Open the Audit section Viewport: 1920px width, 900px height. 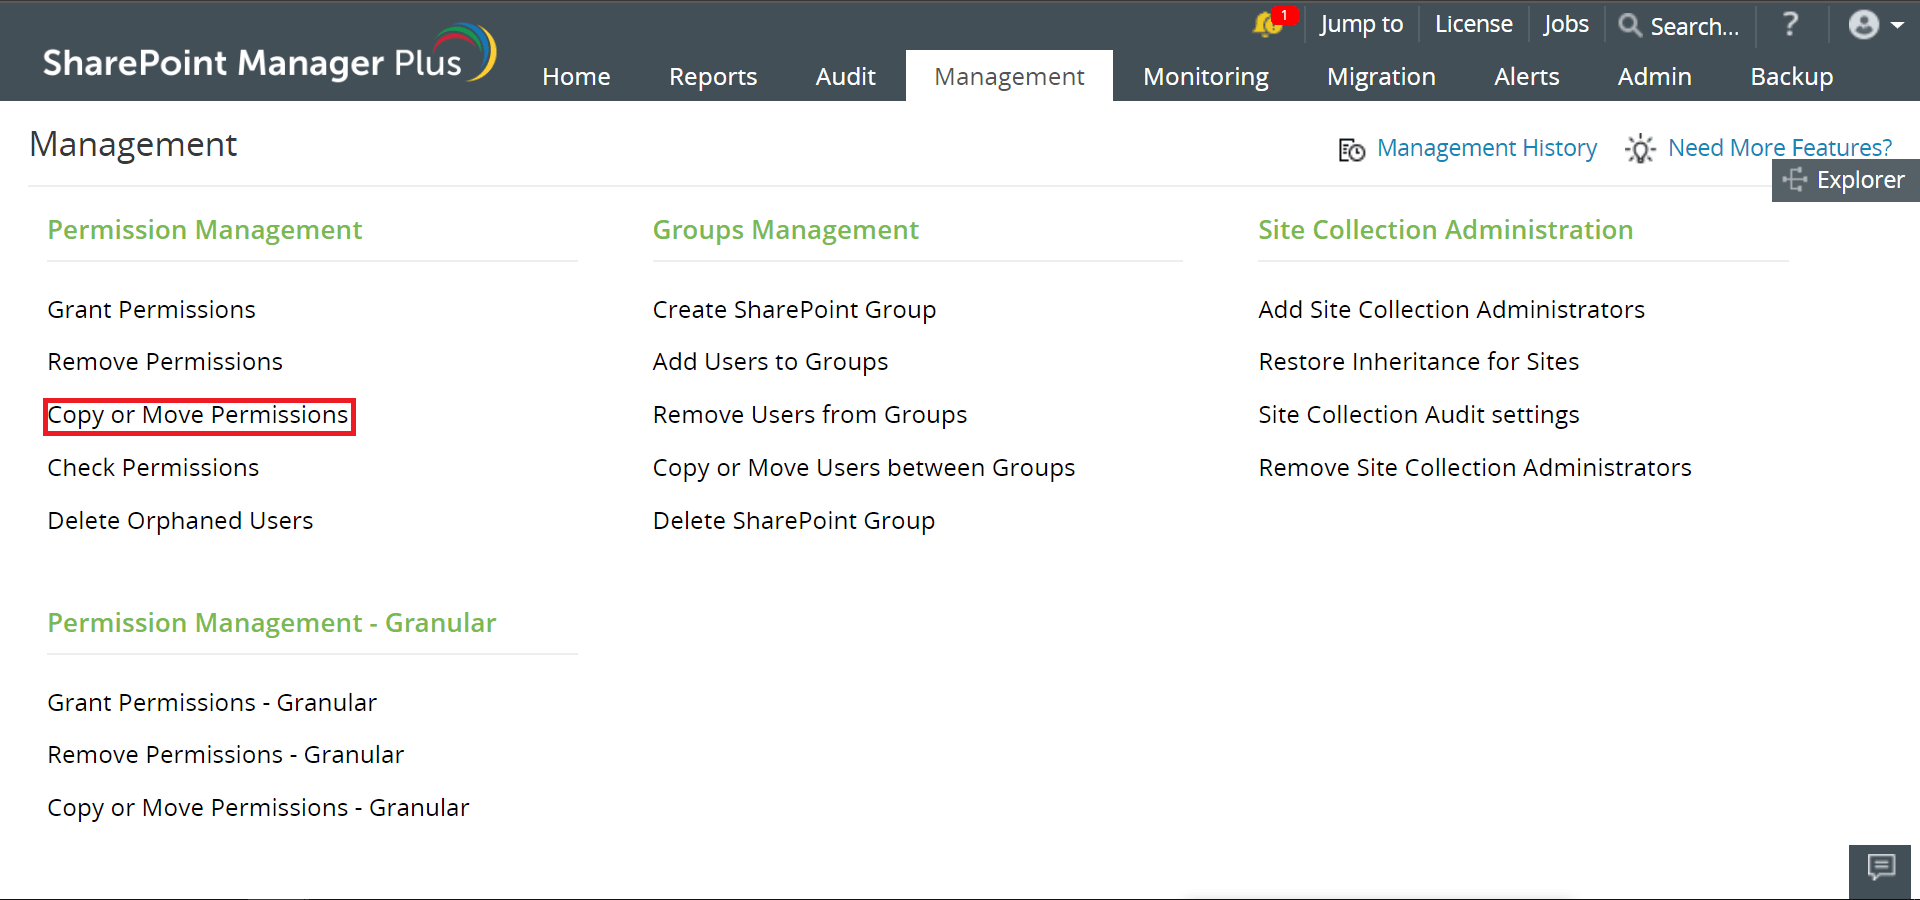[x=845, y=76]
